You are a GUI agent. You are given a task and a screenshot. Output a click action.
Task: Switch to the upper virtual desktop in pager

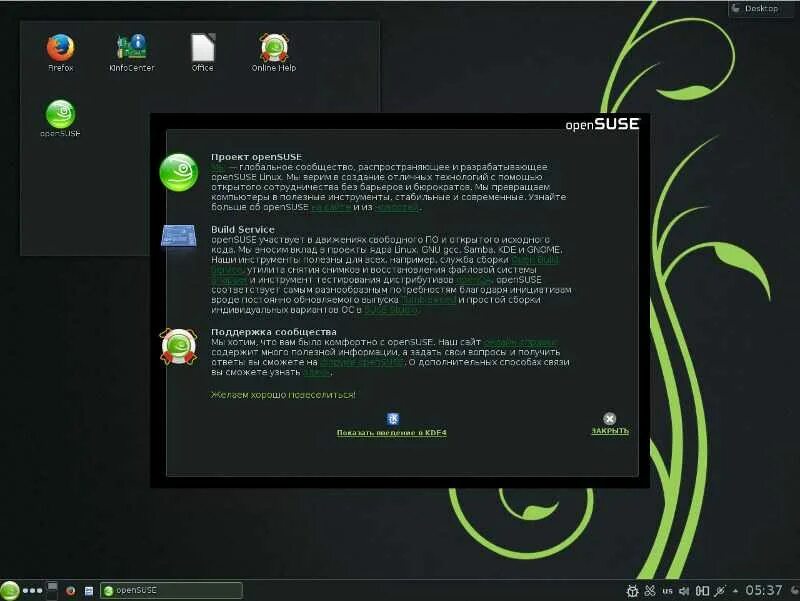[52, 586]
